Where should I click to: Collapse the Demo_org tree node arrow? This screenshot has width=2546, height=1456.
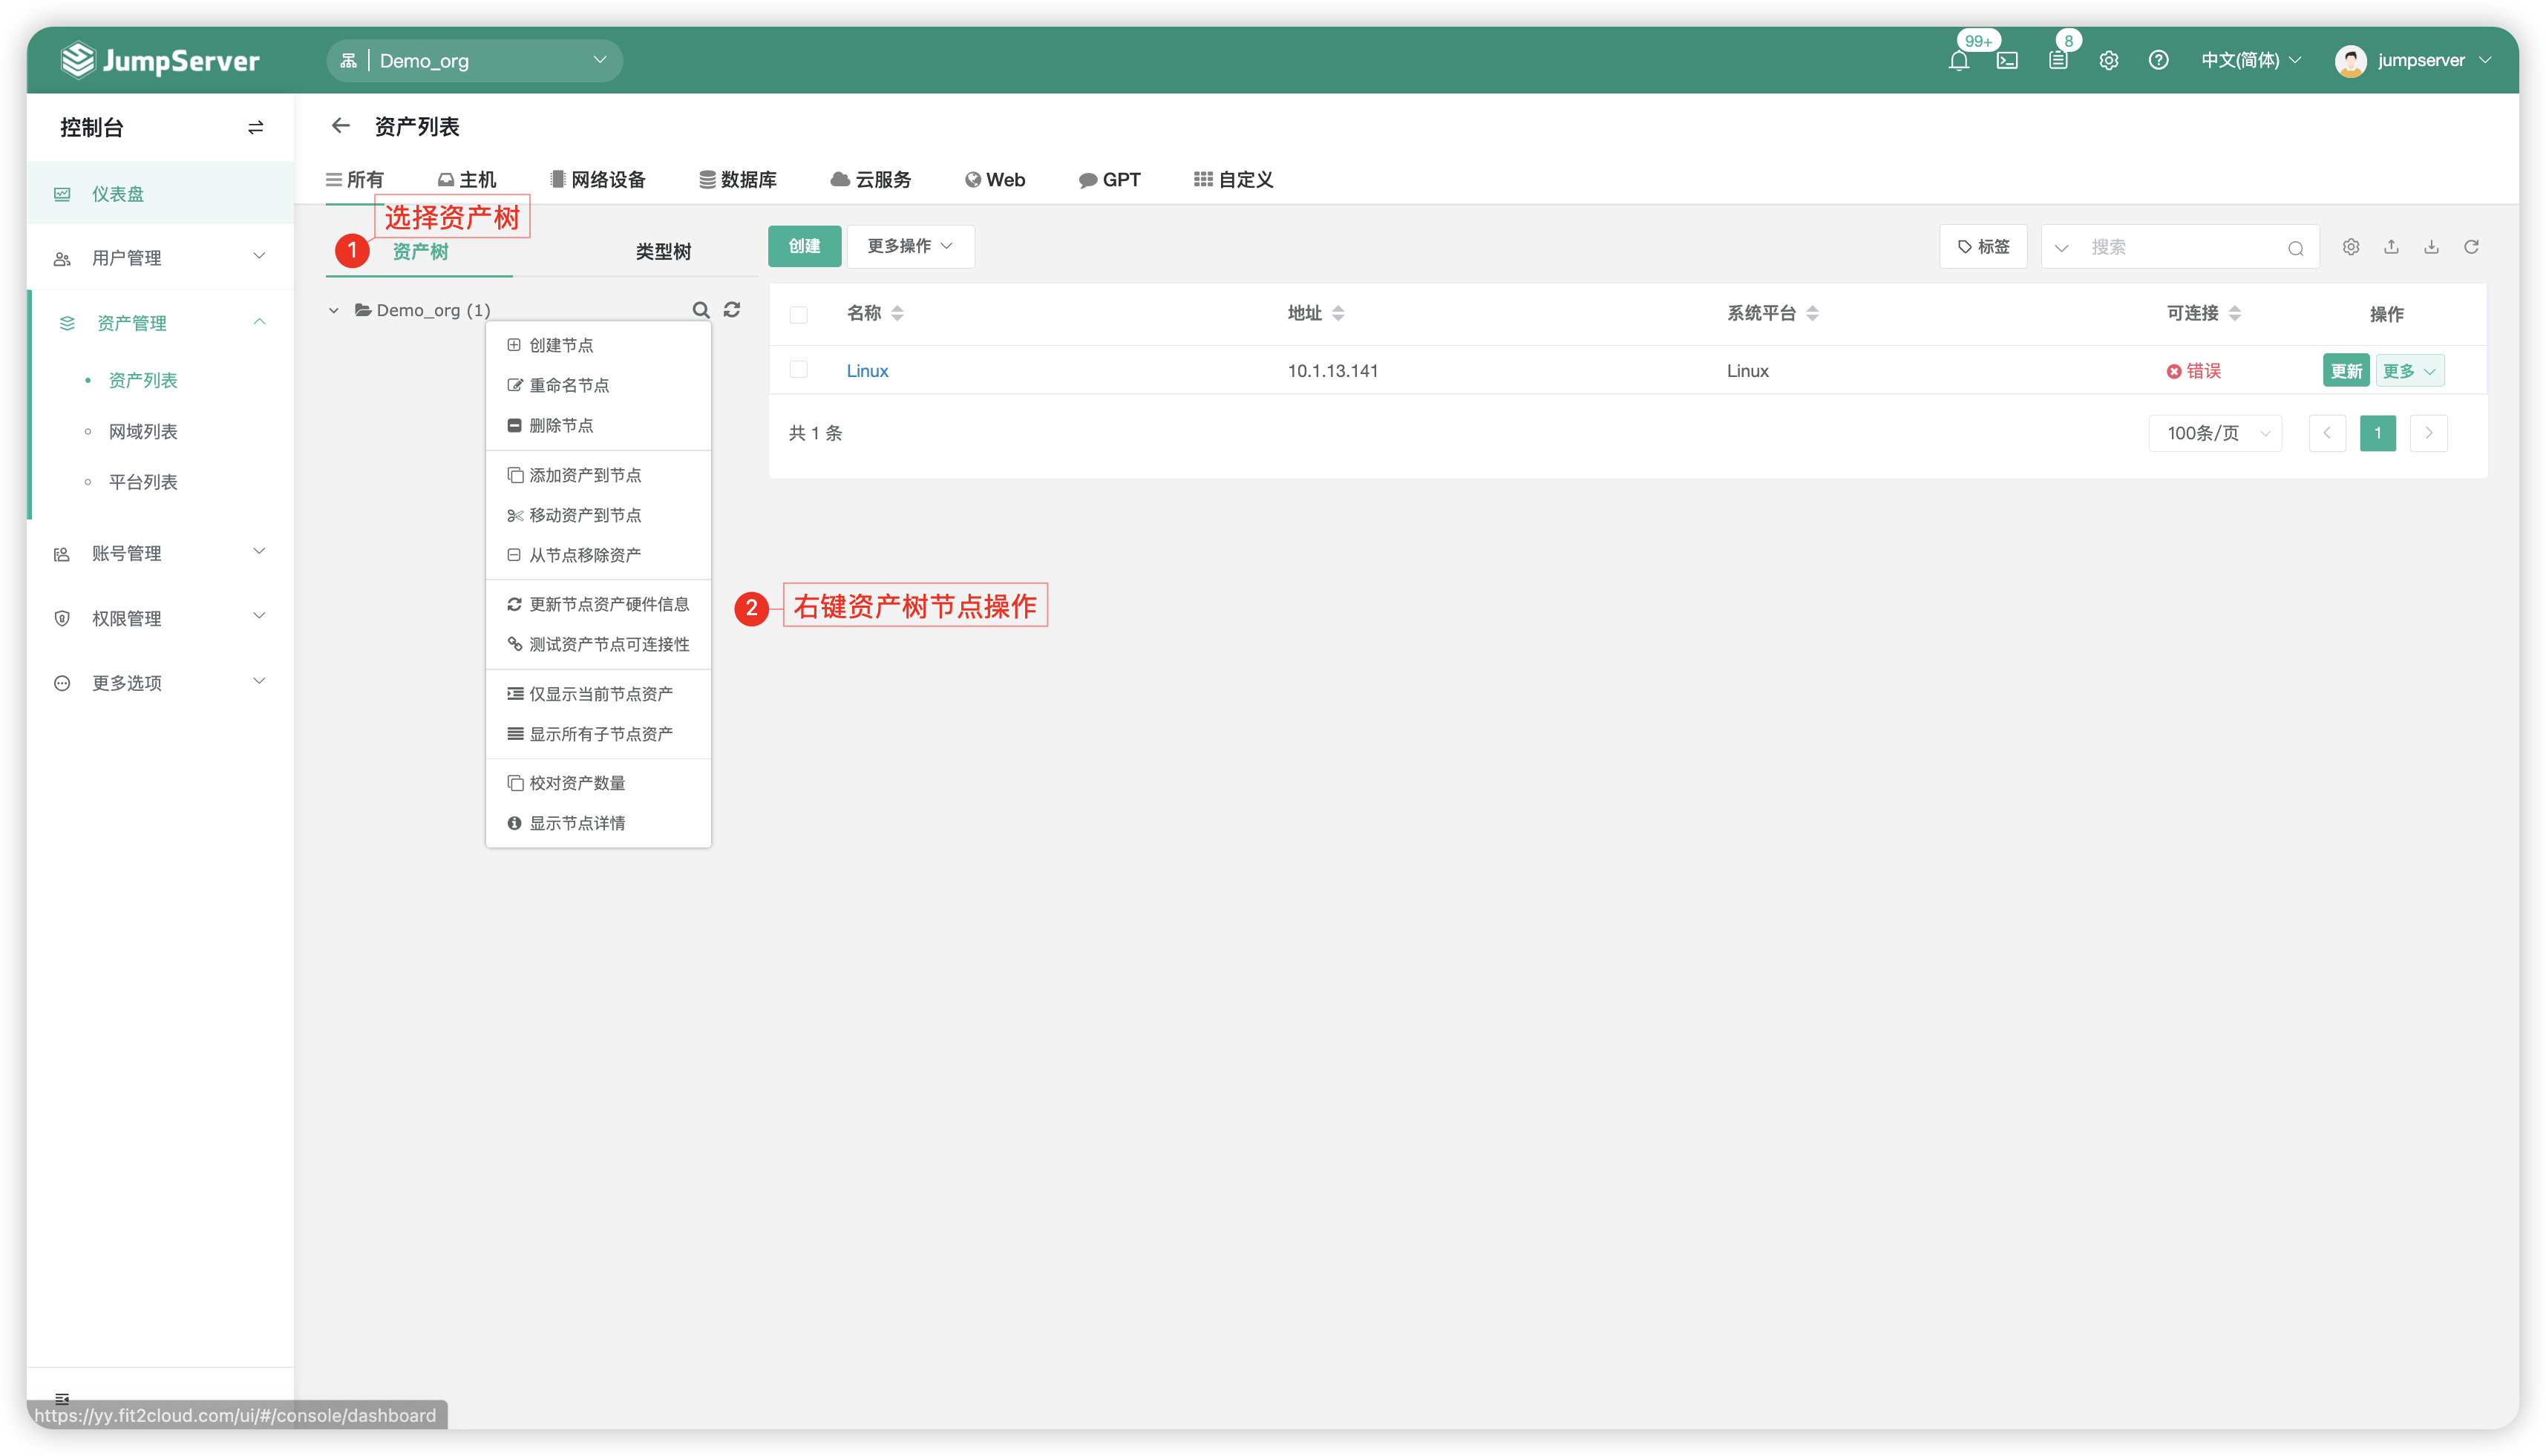[334, 311]
